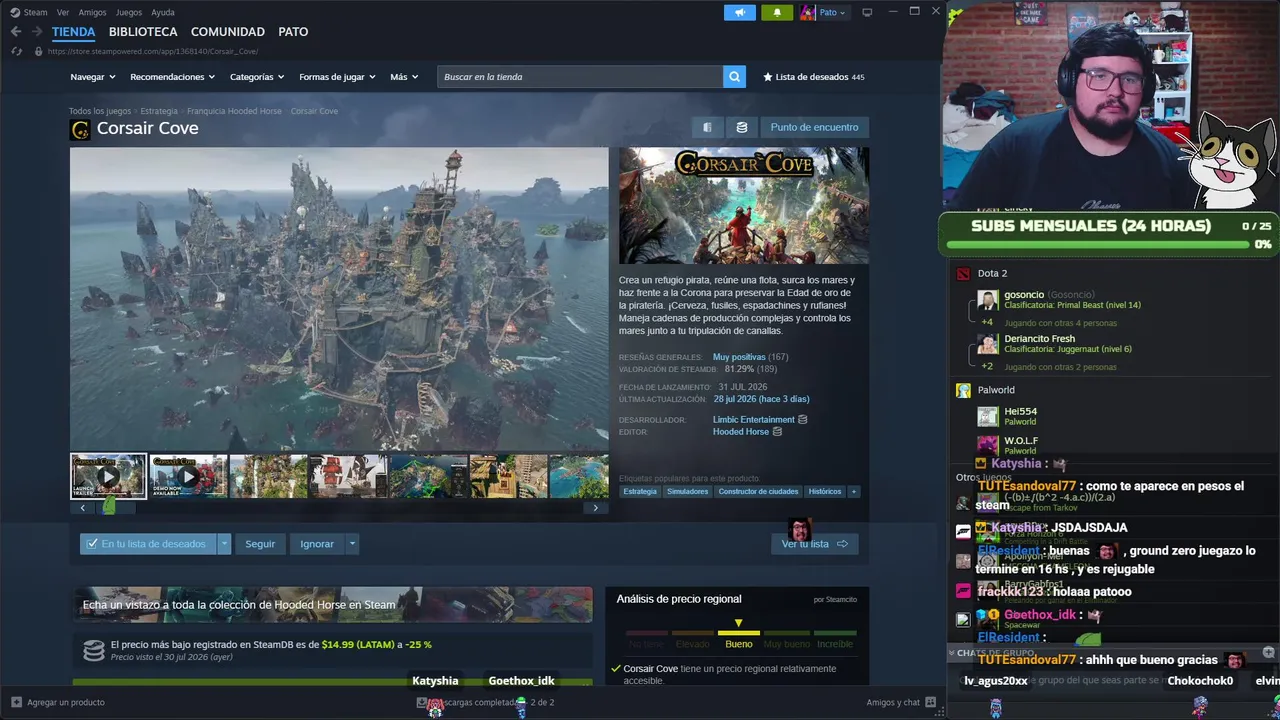Switch to Big Picture display mode icon

pos(867,12)
